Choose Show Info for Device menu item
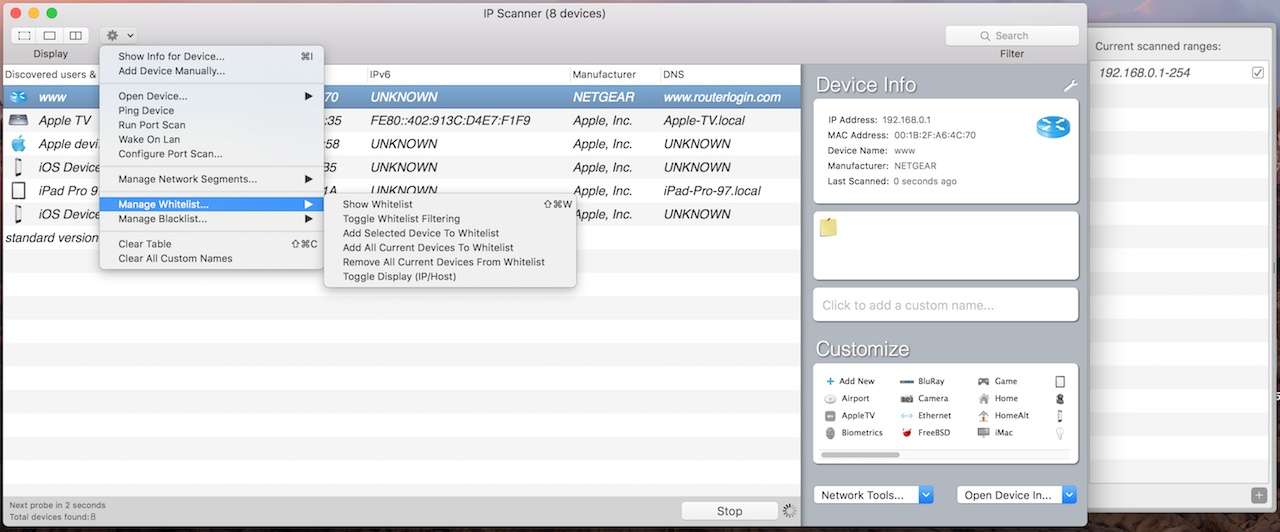1280x532 pixels. (211, 57)
